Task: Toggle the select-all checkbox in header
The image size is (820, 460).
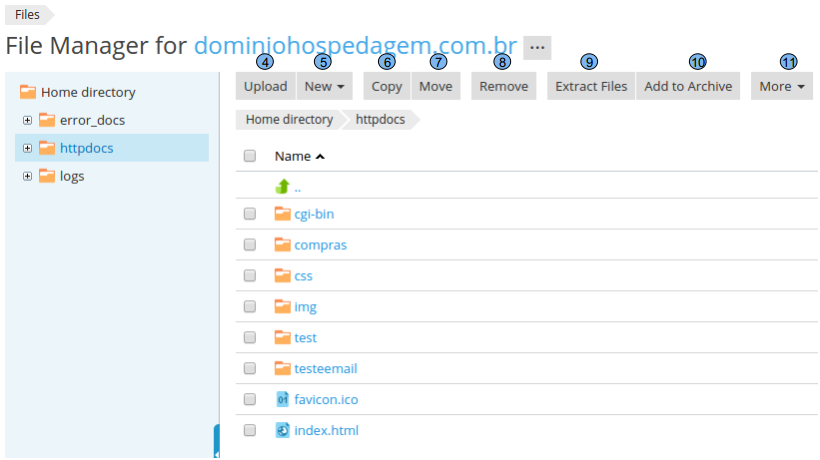Action: pos(250,156)
